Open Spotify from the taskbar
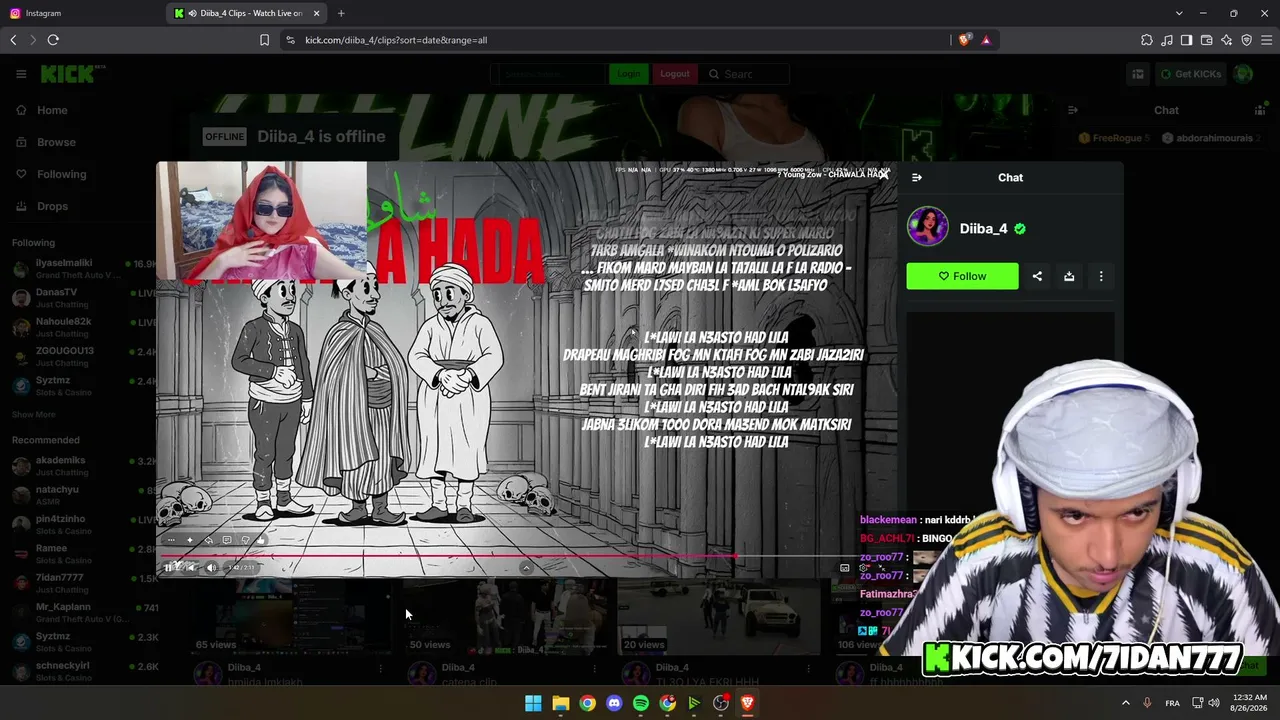The height and width of the screenshot is (720, 1280). [641, 703]
